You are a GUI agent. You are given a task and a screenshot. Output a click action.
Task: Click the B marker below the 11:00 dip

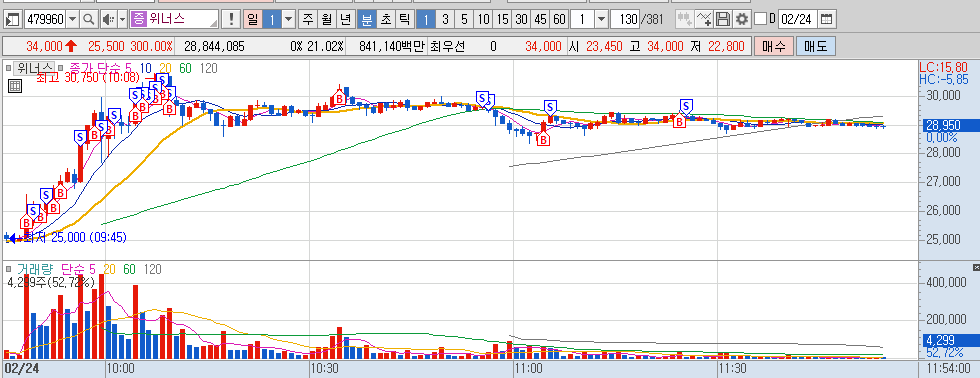pyautogui.click(x=544, y=139)
